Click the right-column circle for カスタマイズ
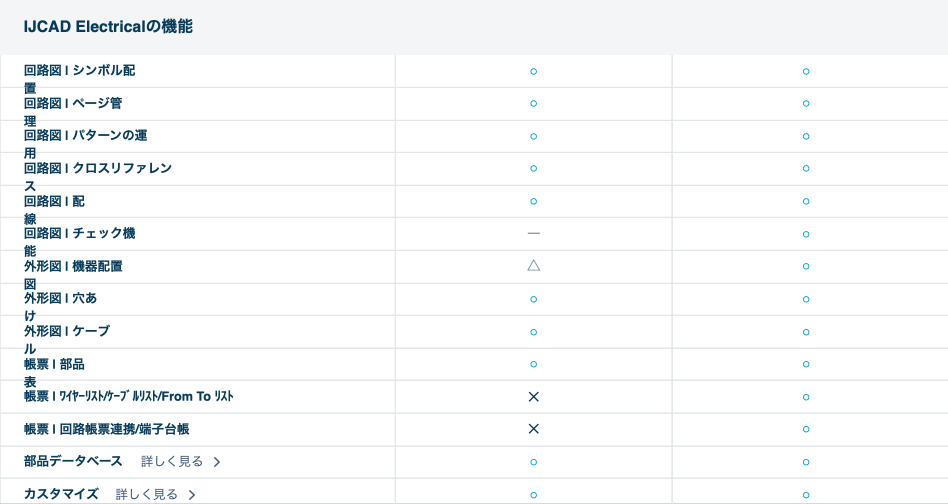 (x=806, y=494)
